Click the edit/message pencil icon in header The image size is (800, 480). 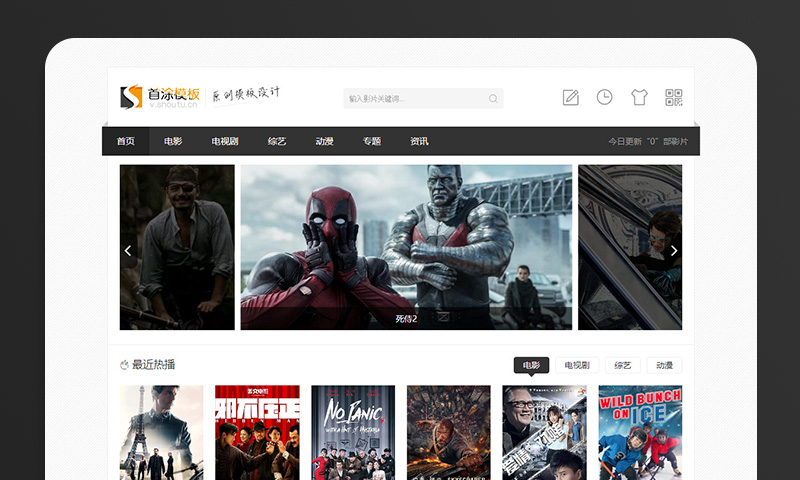pyautogui.click(x=571, y=97)
